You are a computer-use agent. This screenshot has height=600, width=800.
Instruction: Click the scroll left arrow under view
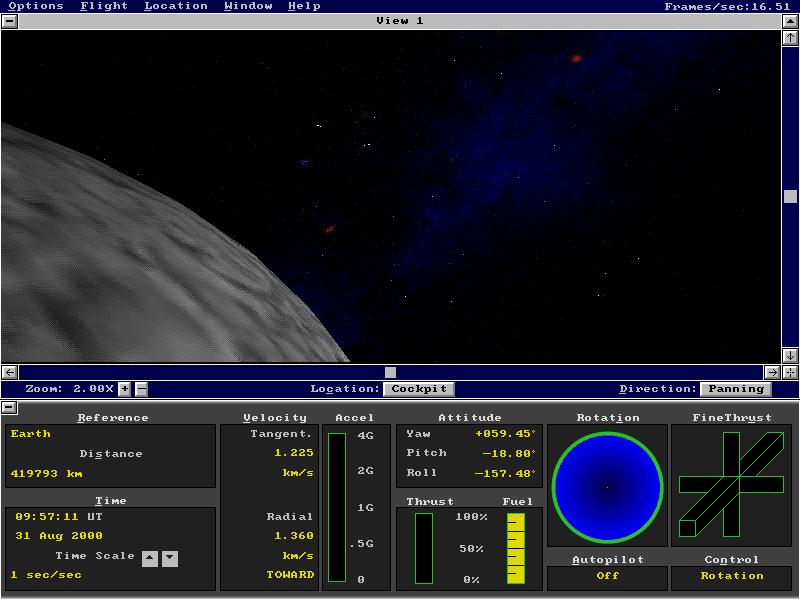pos(10,372)
